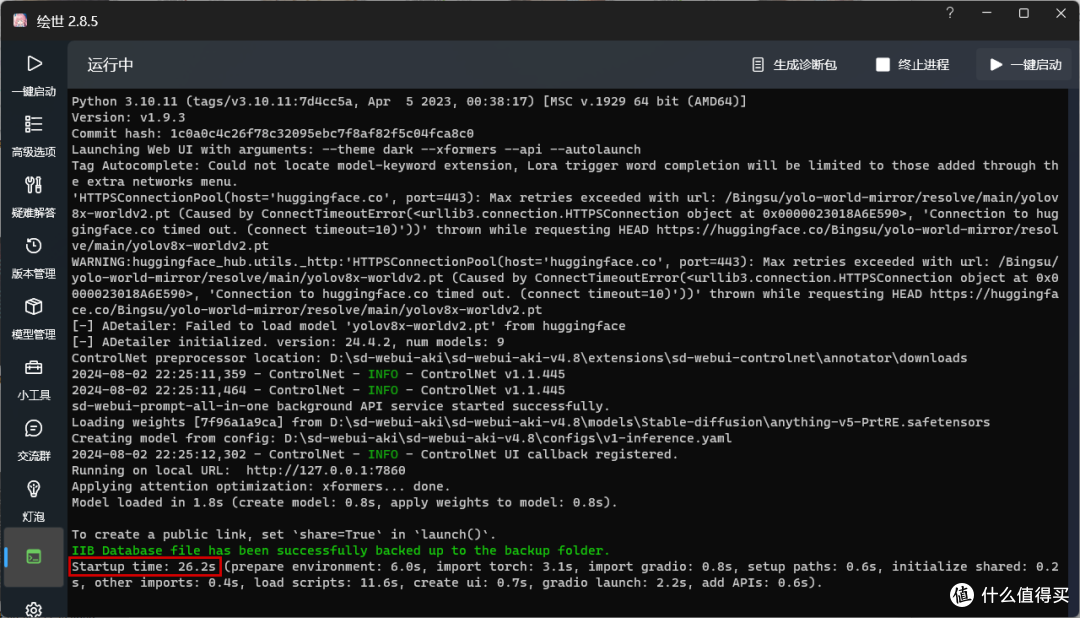The height and width of the screenshot is (618, 1080).
Task: Click the local URL http://127.0.0.1:7860
Action: coord(326,471)
